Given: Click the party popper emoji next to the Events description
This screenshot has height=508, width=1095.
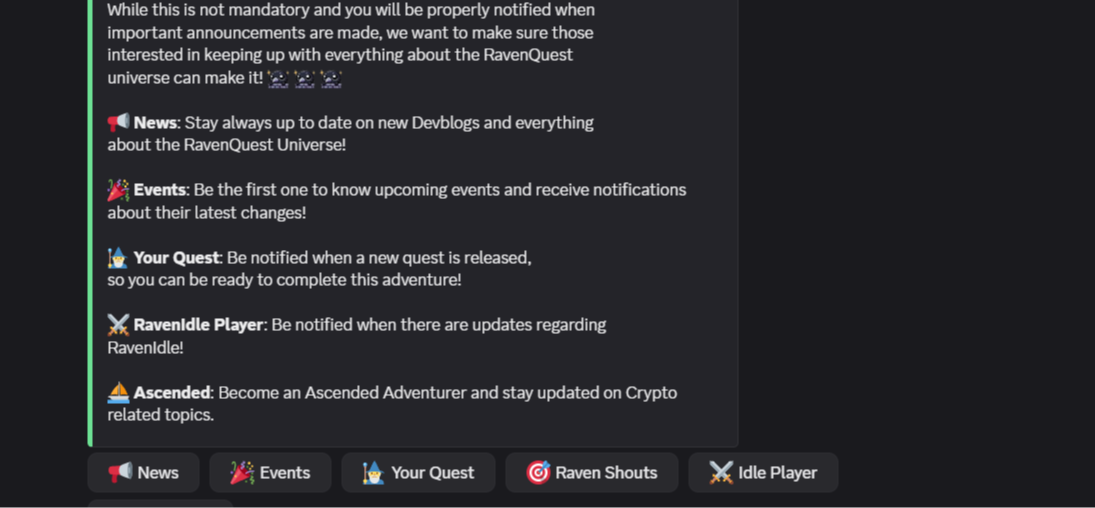Looking at the screenshot, I should coord(119,189).
